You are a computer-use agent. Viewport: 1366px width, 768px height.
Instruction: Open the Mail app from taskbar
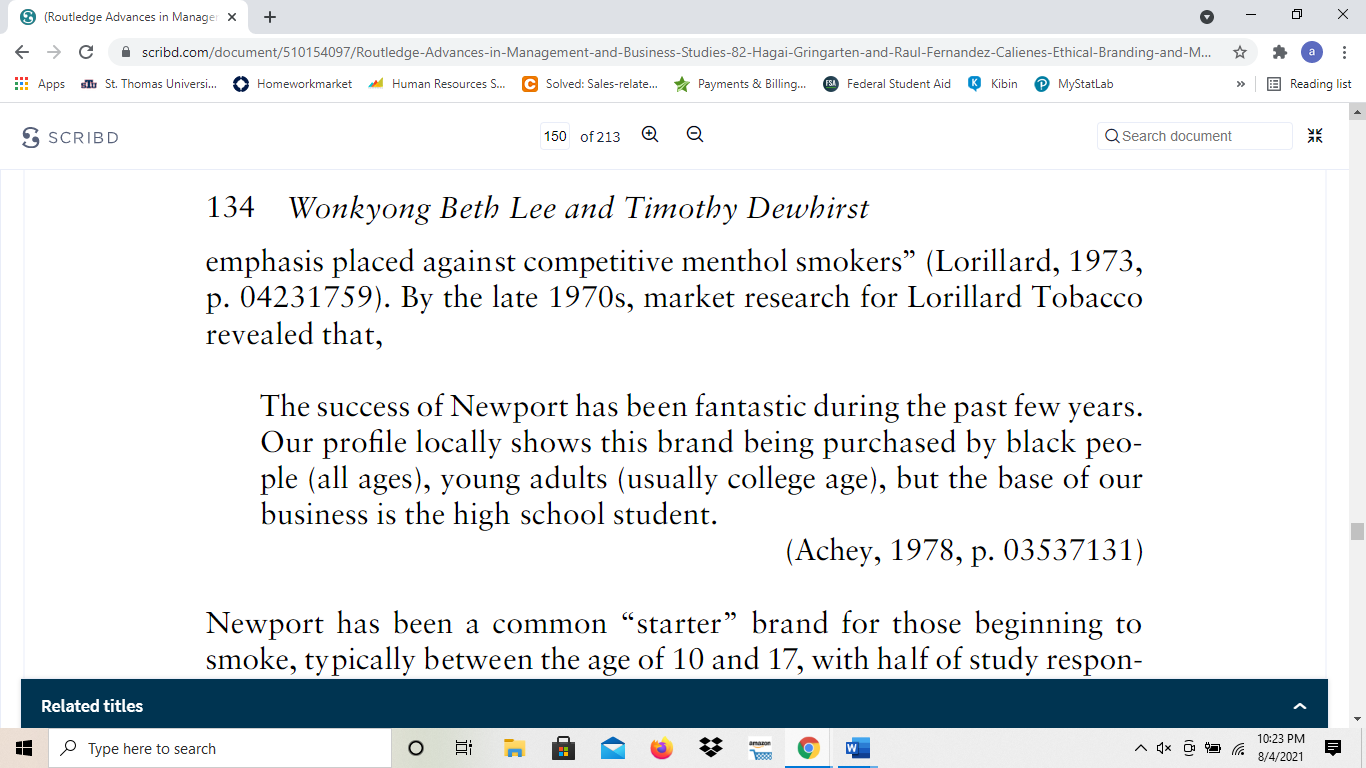point(612,748)
